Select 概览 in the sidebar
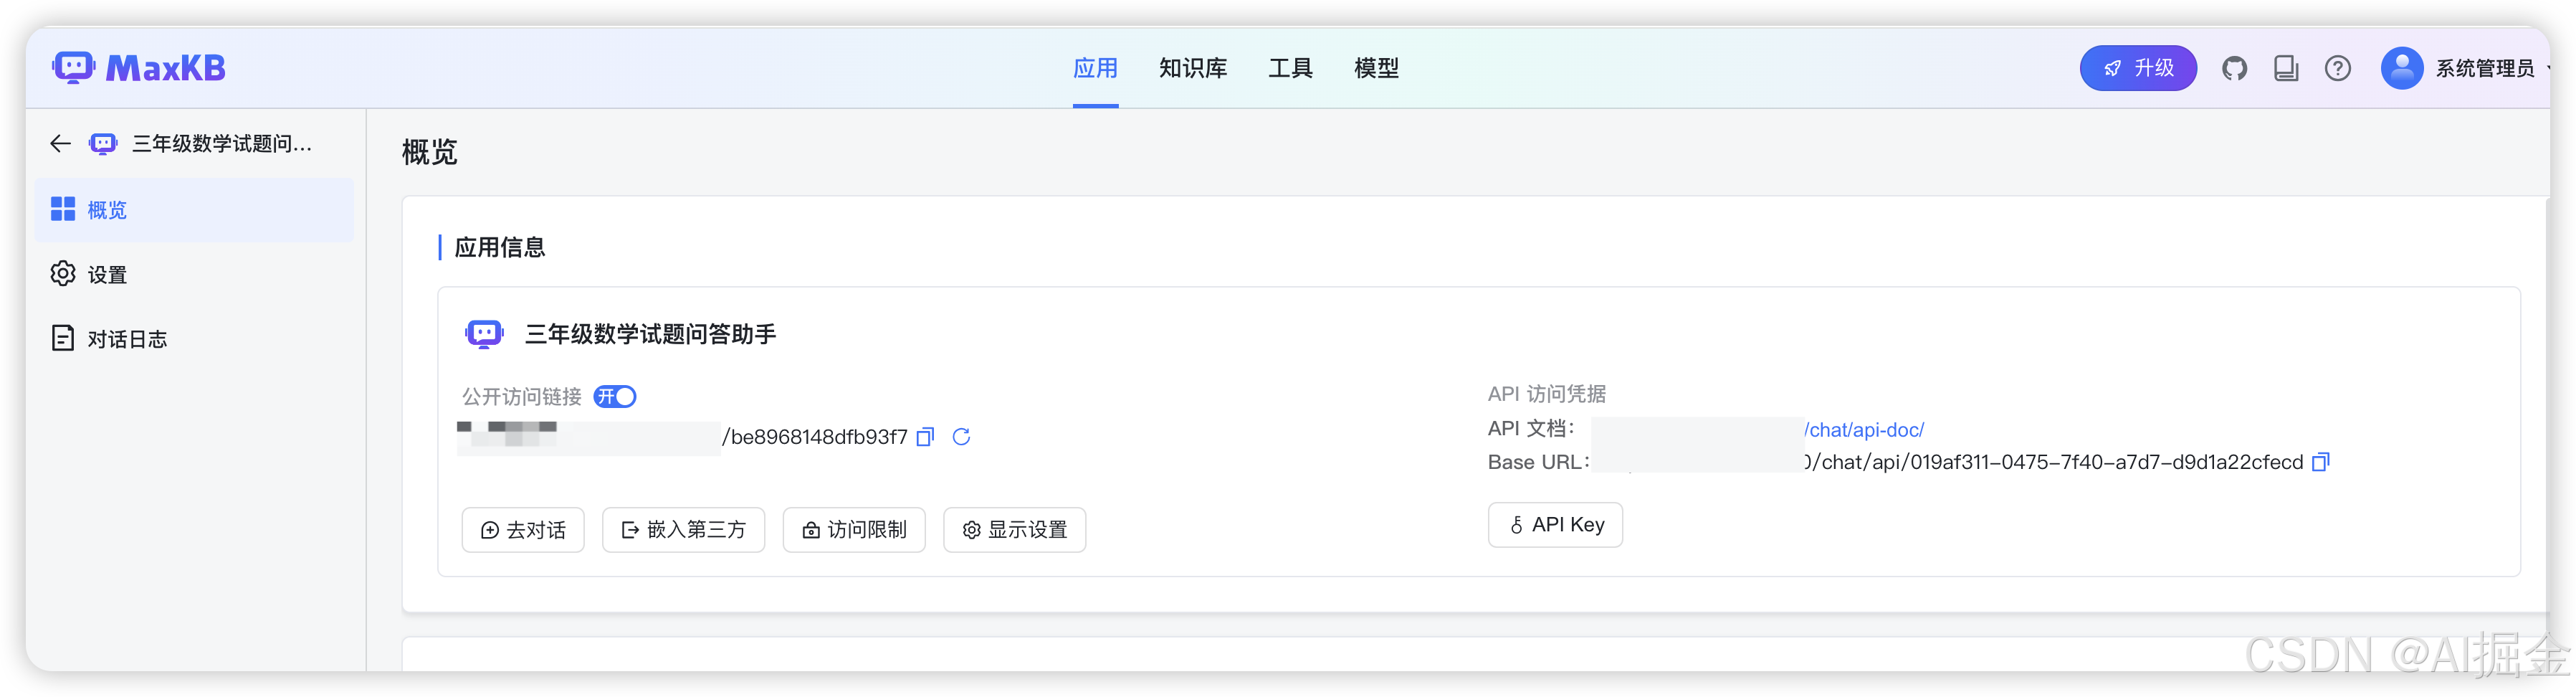The width and height of the screenshot is (2576, 697). [x=194, y=210]
